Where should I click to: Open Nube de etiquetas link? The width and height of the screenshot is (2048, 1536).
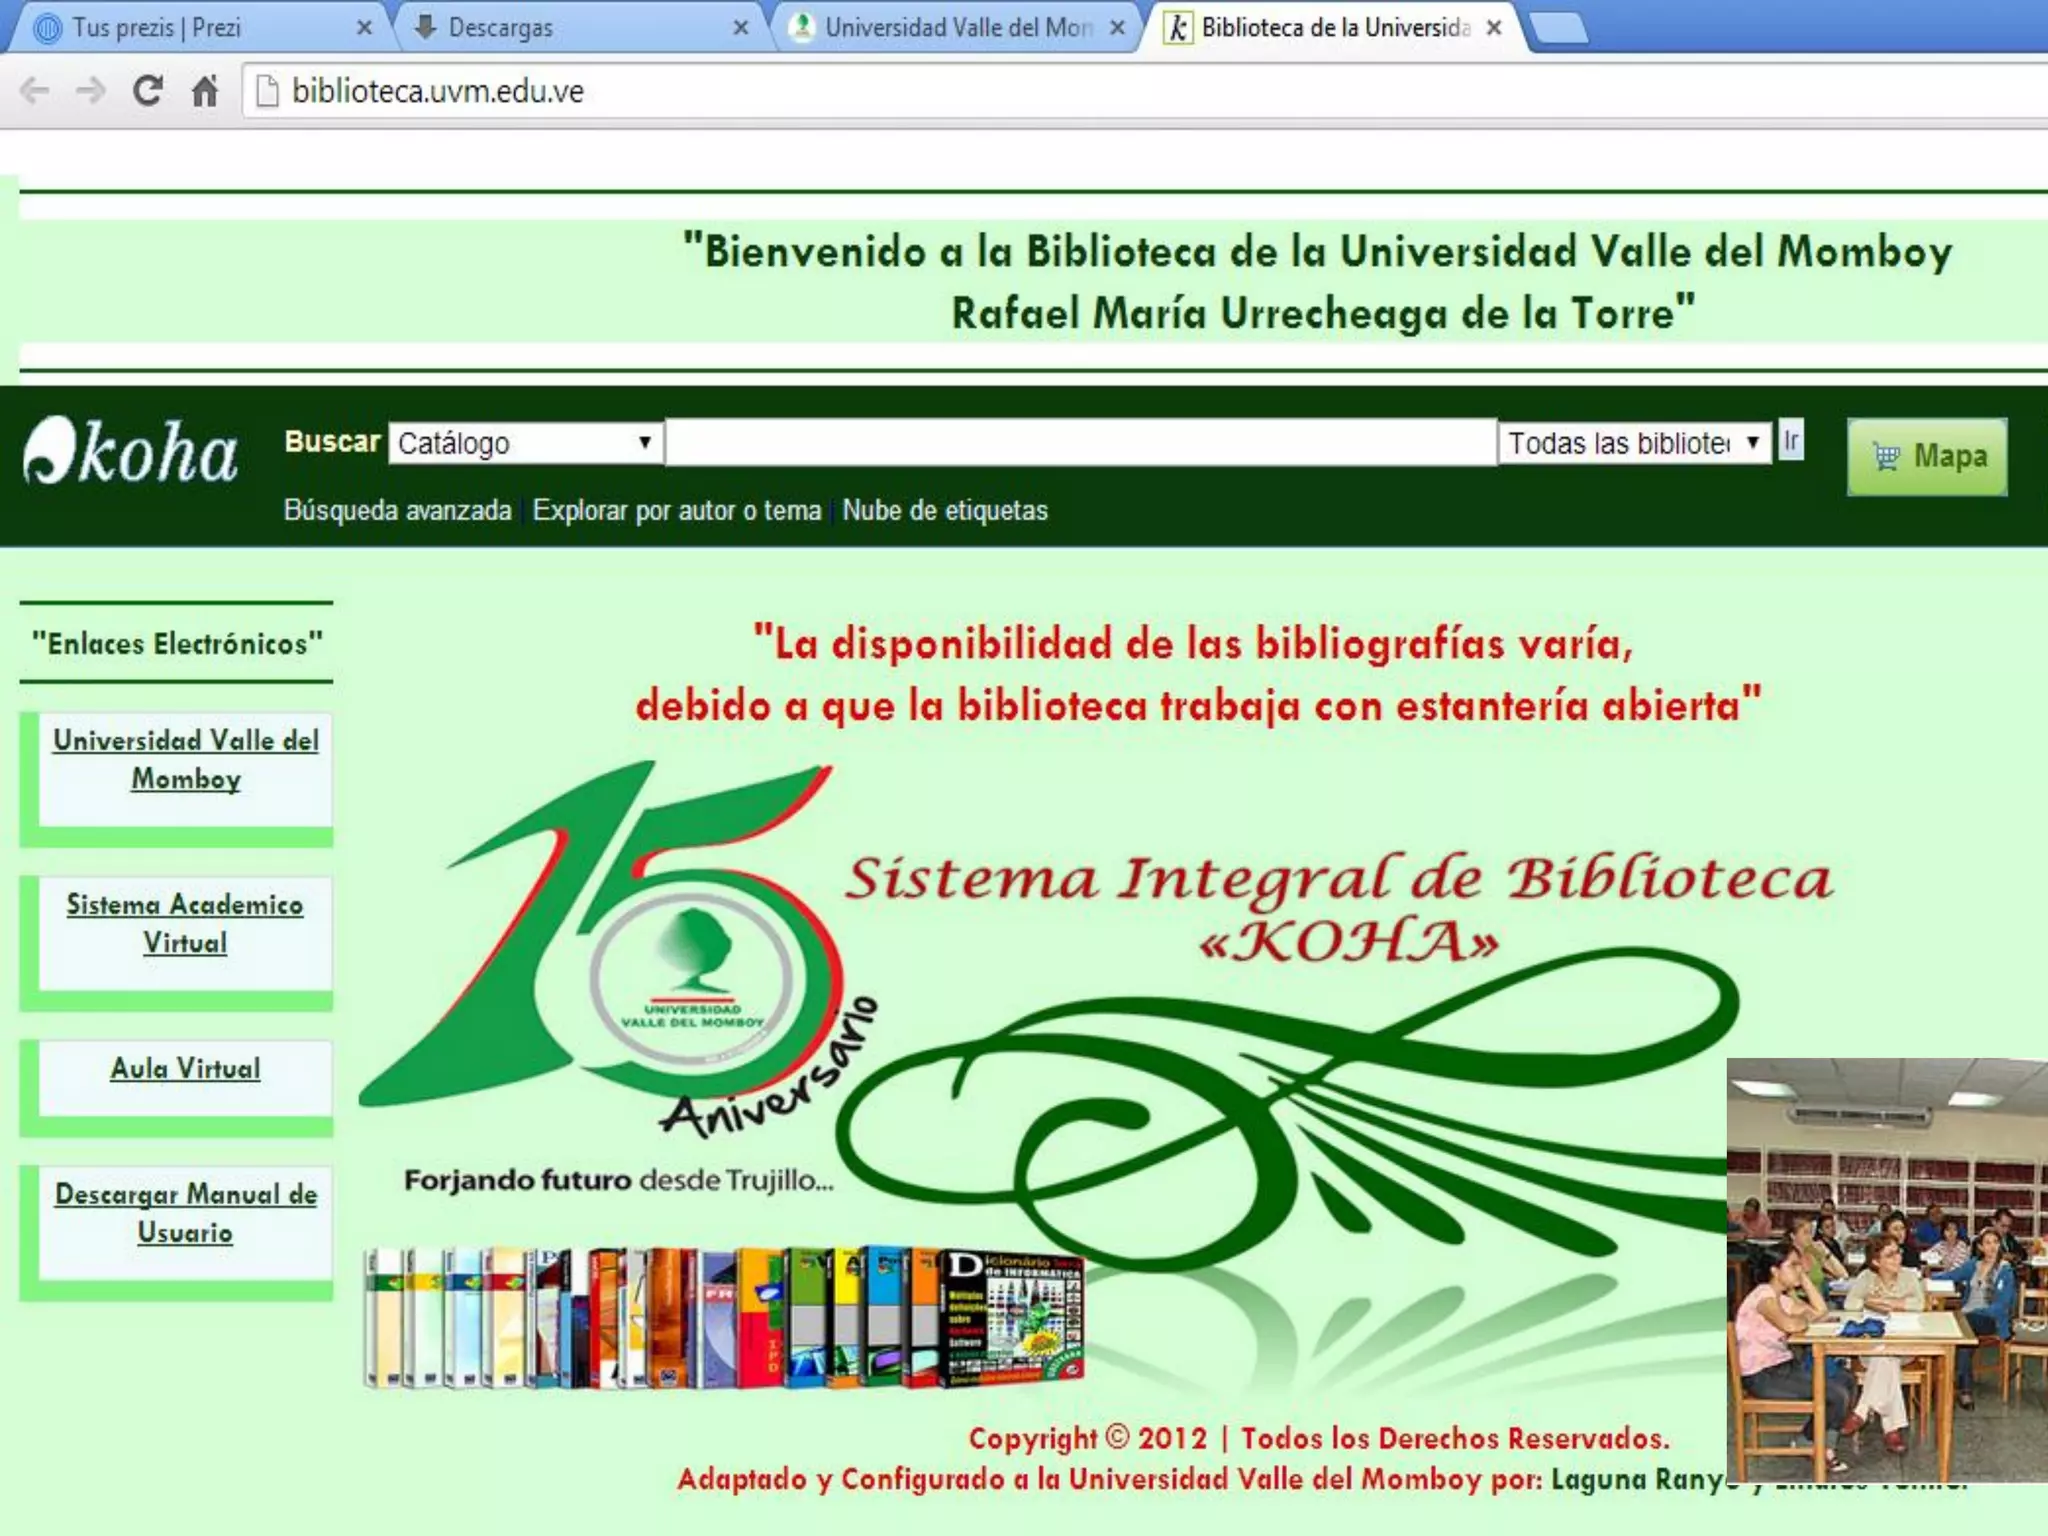pos(944,511)
